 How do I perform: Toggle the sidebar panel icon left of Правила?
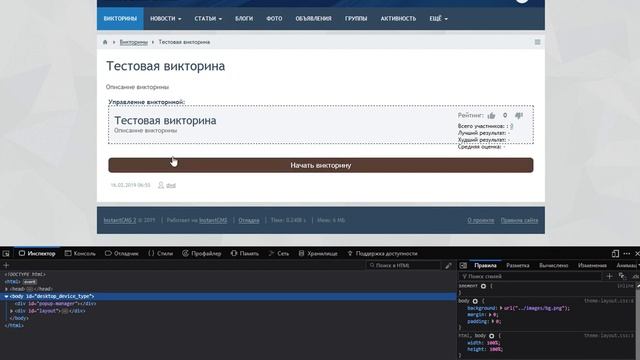pyautogui.click(x=463, y=265)
